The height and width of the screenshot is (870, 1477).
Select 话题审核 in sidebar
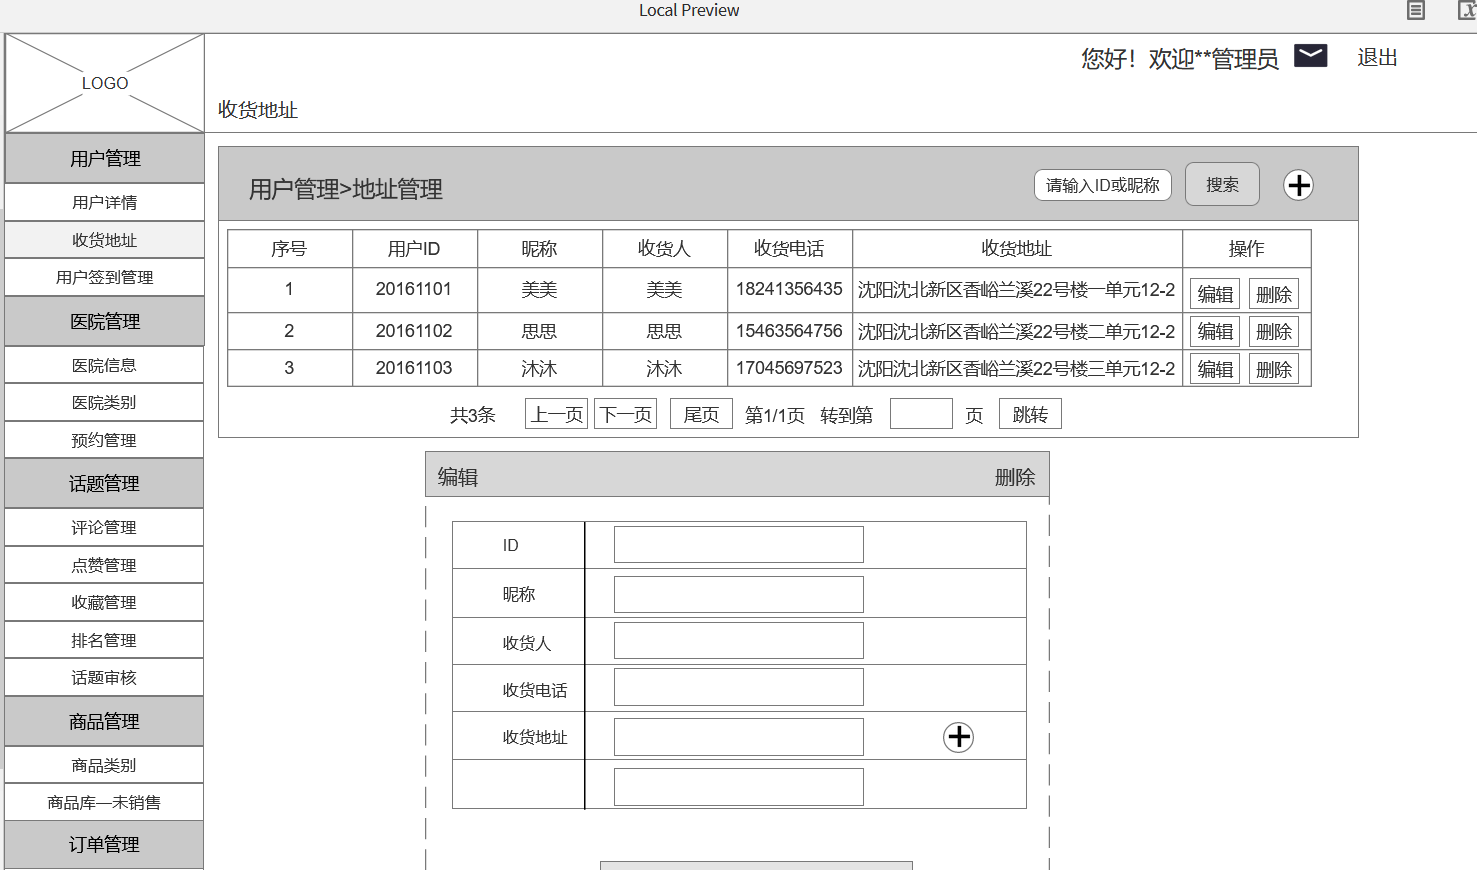(x=105, y=677)
